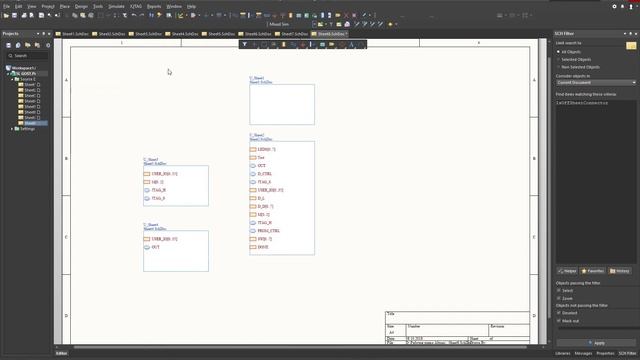This screenshot has width=640, height=360.
Task: Open the SCH Filter panel options dropdown arrow
Action: click(625, 34)
